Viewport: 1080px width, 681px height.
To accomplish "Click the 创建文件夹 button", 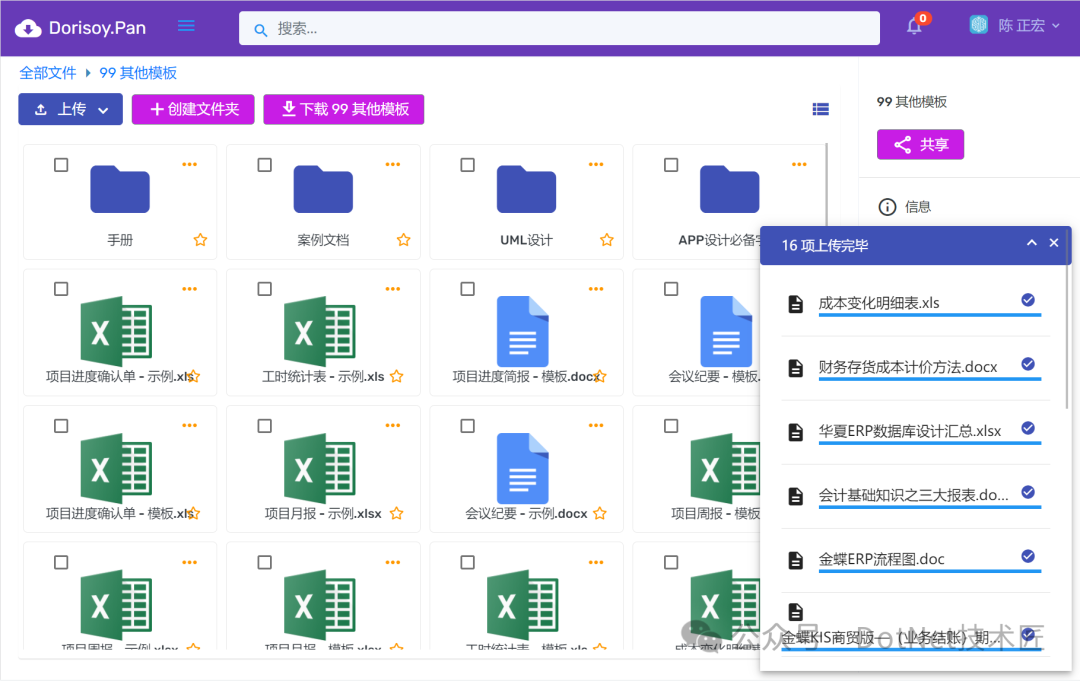I will [194, 109].
